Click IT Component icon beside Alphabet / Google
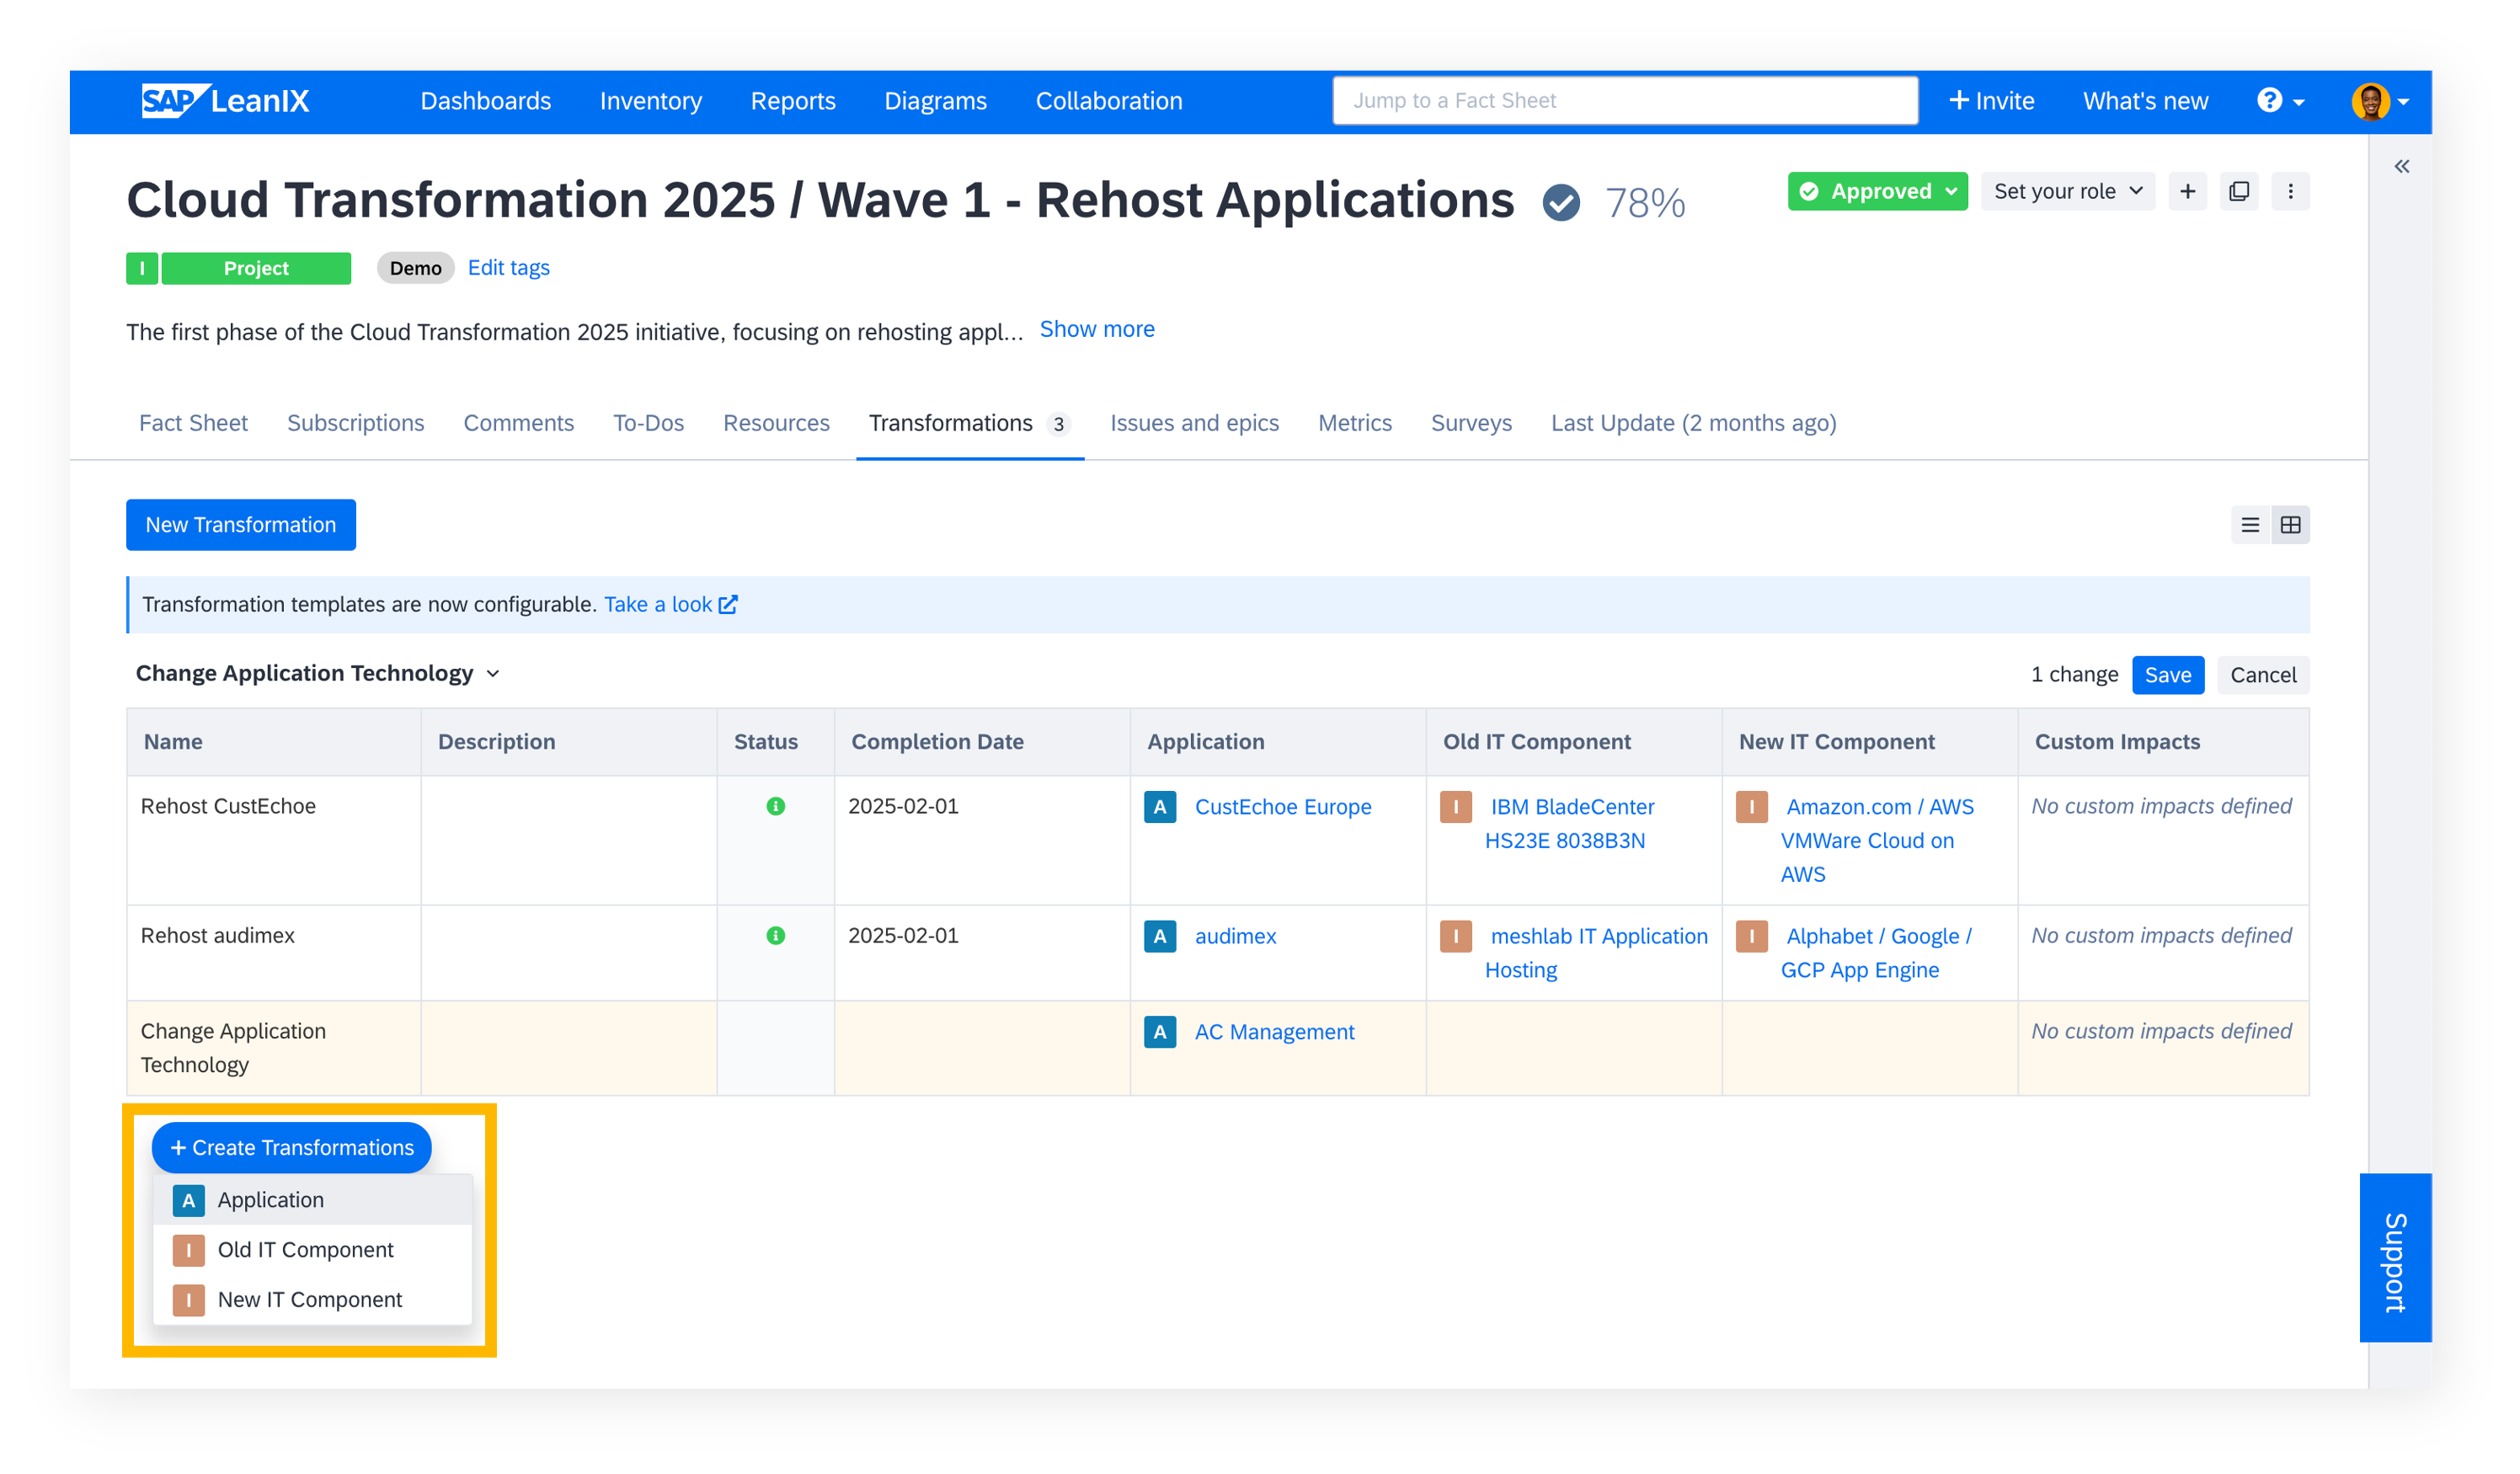This screenshot has height=1474, width=2520. point(1752,936)
